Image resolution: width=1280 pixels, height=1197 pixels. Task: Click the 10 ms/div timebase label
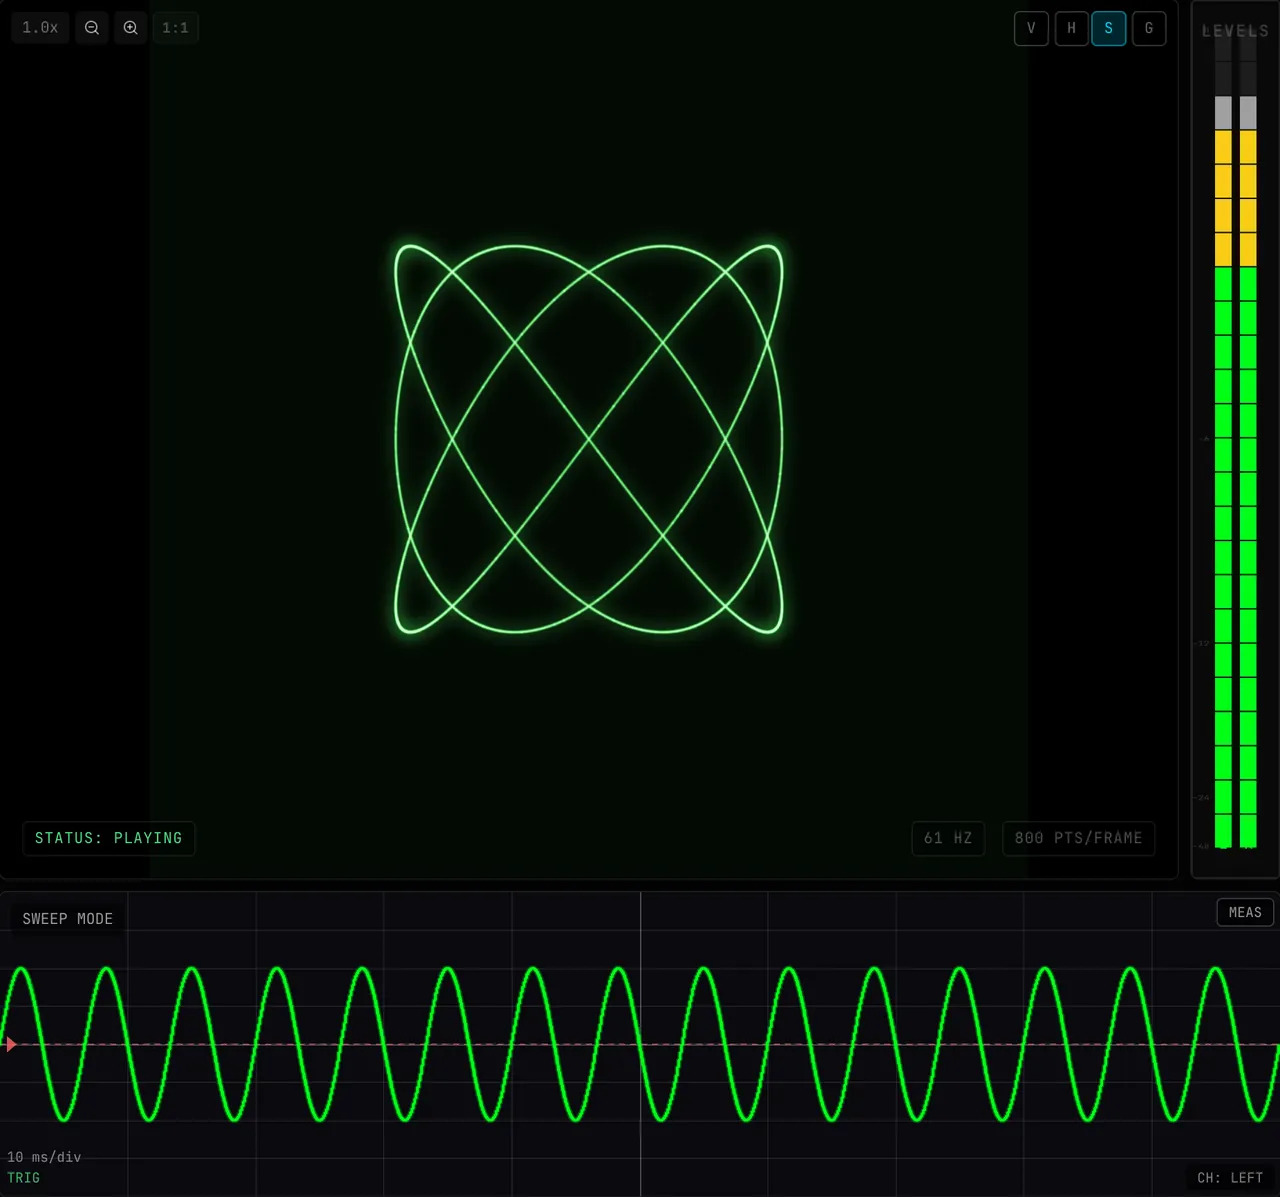coord(44,1157)
